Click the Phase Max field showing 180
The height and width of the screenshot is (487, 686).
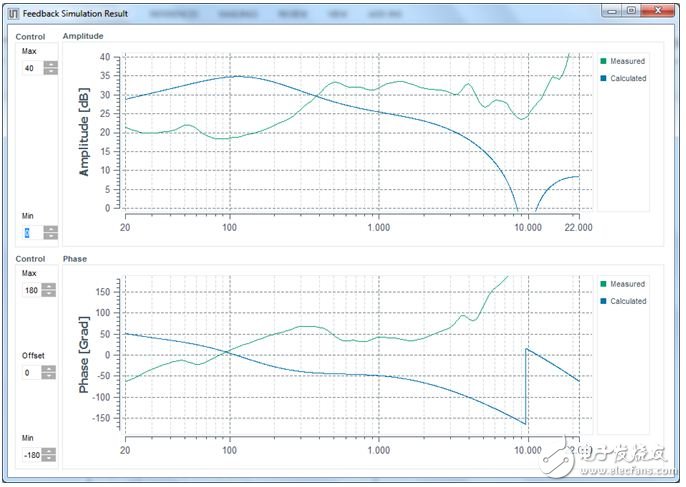pos(32,290)
